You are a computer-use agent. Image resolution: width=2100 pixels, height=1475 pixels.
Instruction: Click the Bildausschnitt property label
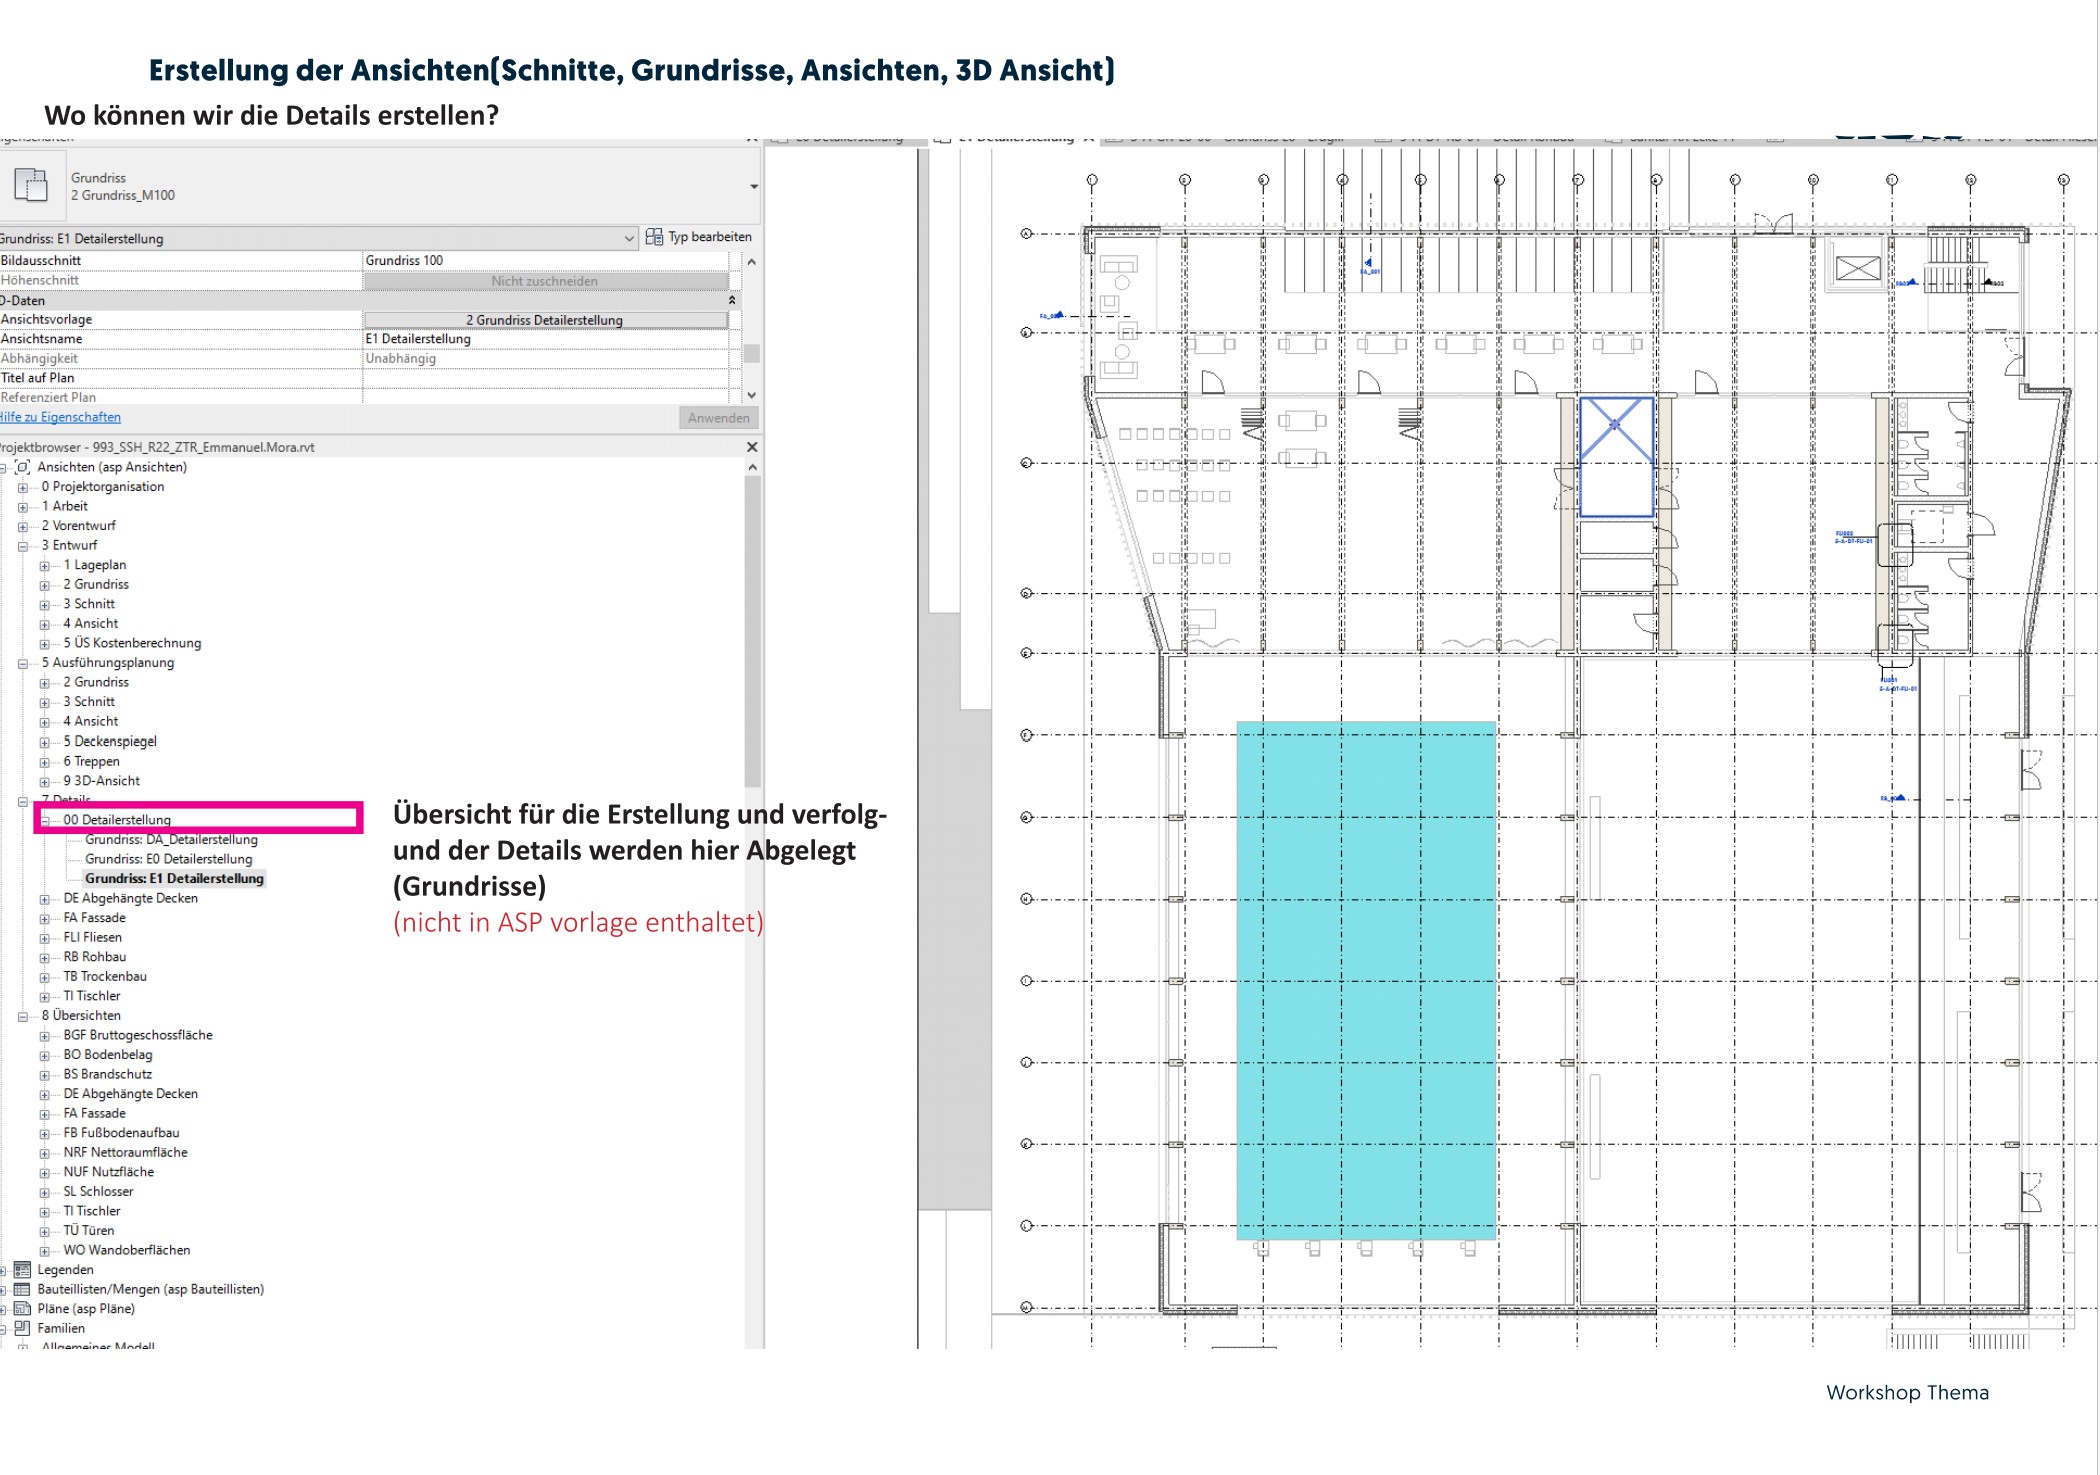pos(41,260)
